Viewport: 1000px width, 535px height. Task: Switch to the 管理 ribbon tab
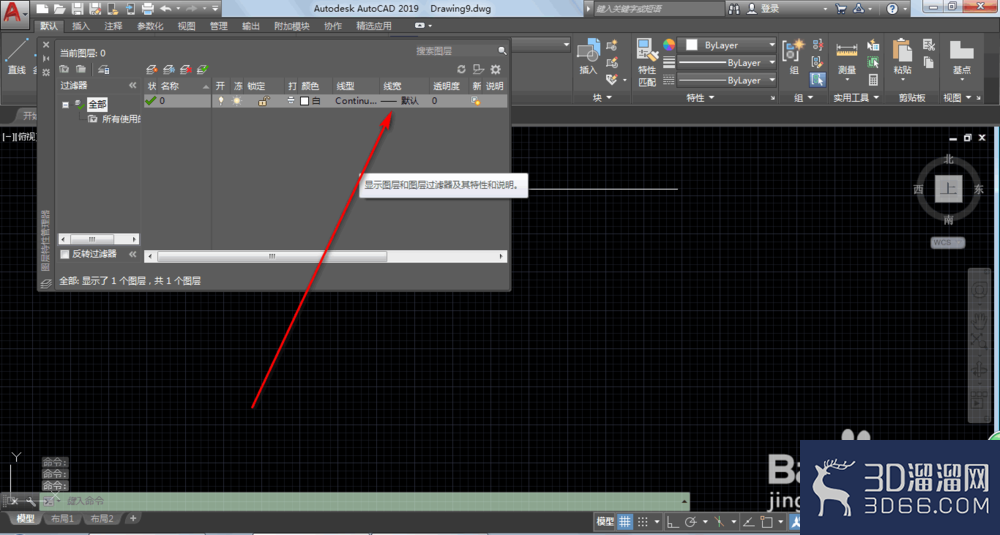219,26
